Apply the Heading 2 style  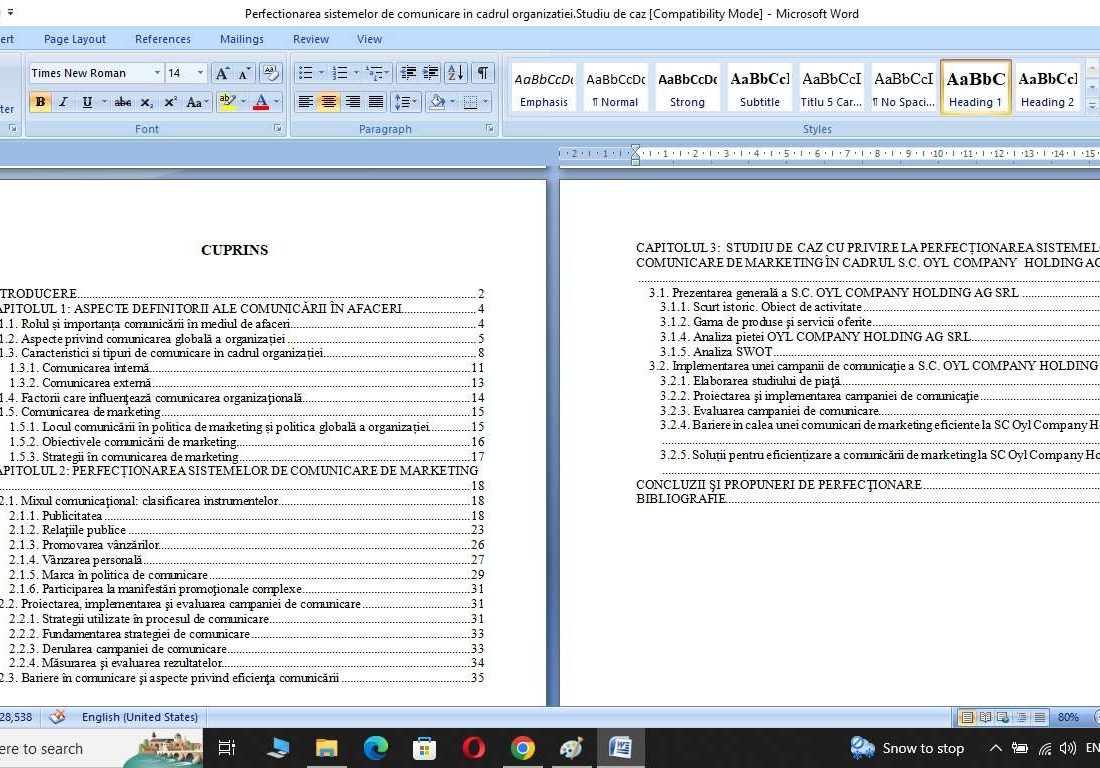pos(1047,87)
